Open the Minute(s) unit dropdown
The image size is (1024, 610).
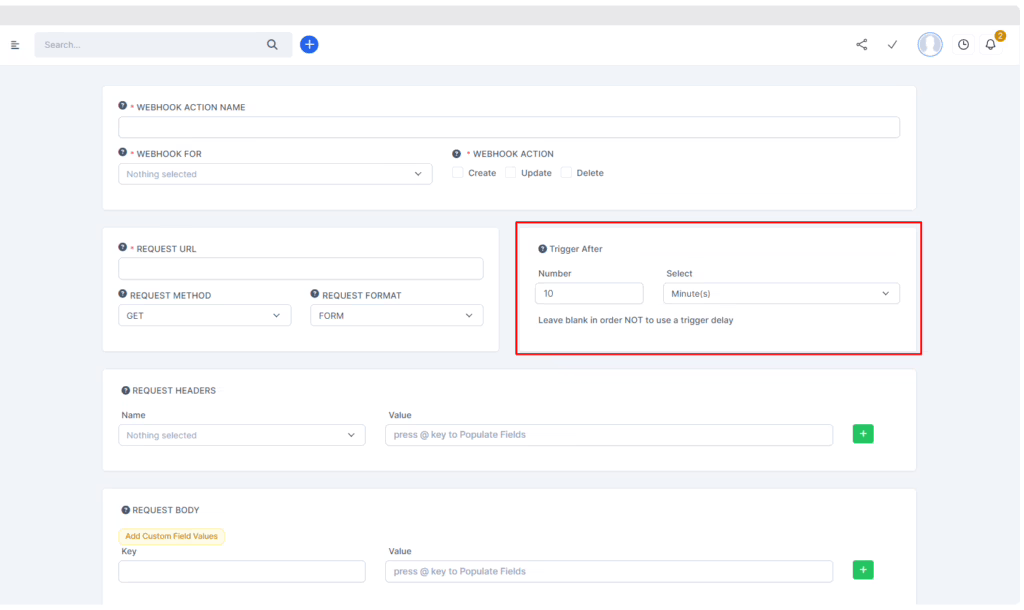(x=780, y=294)
